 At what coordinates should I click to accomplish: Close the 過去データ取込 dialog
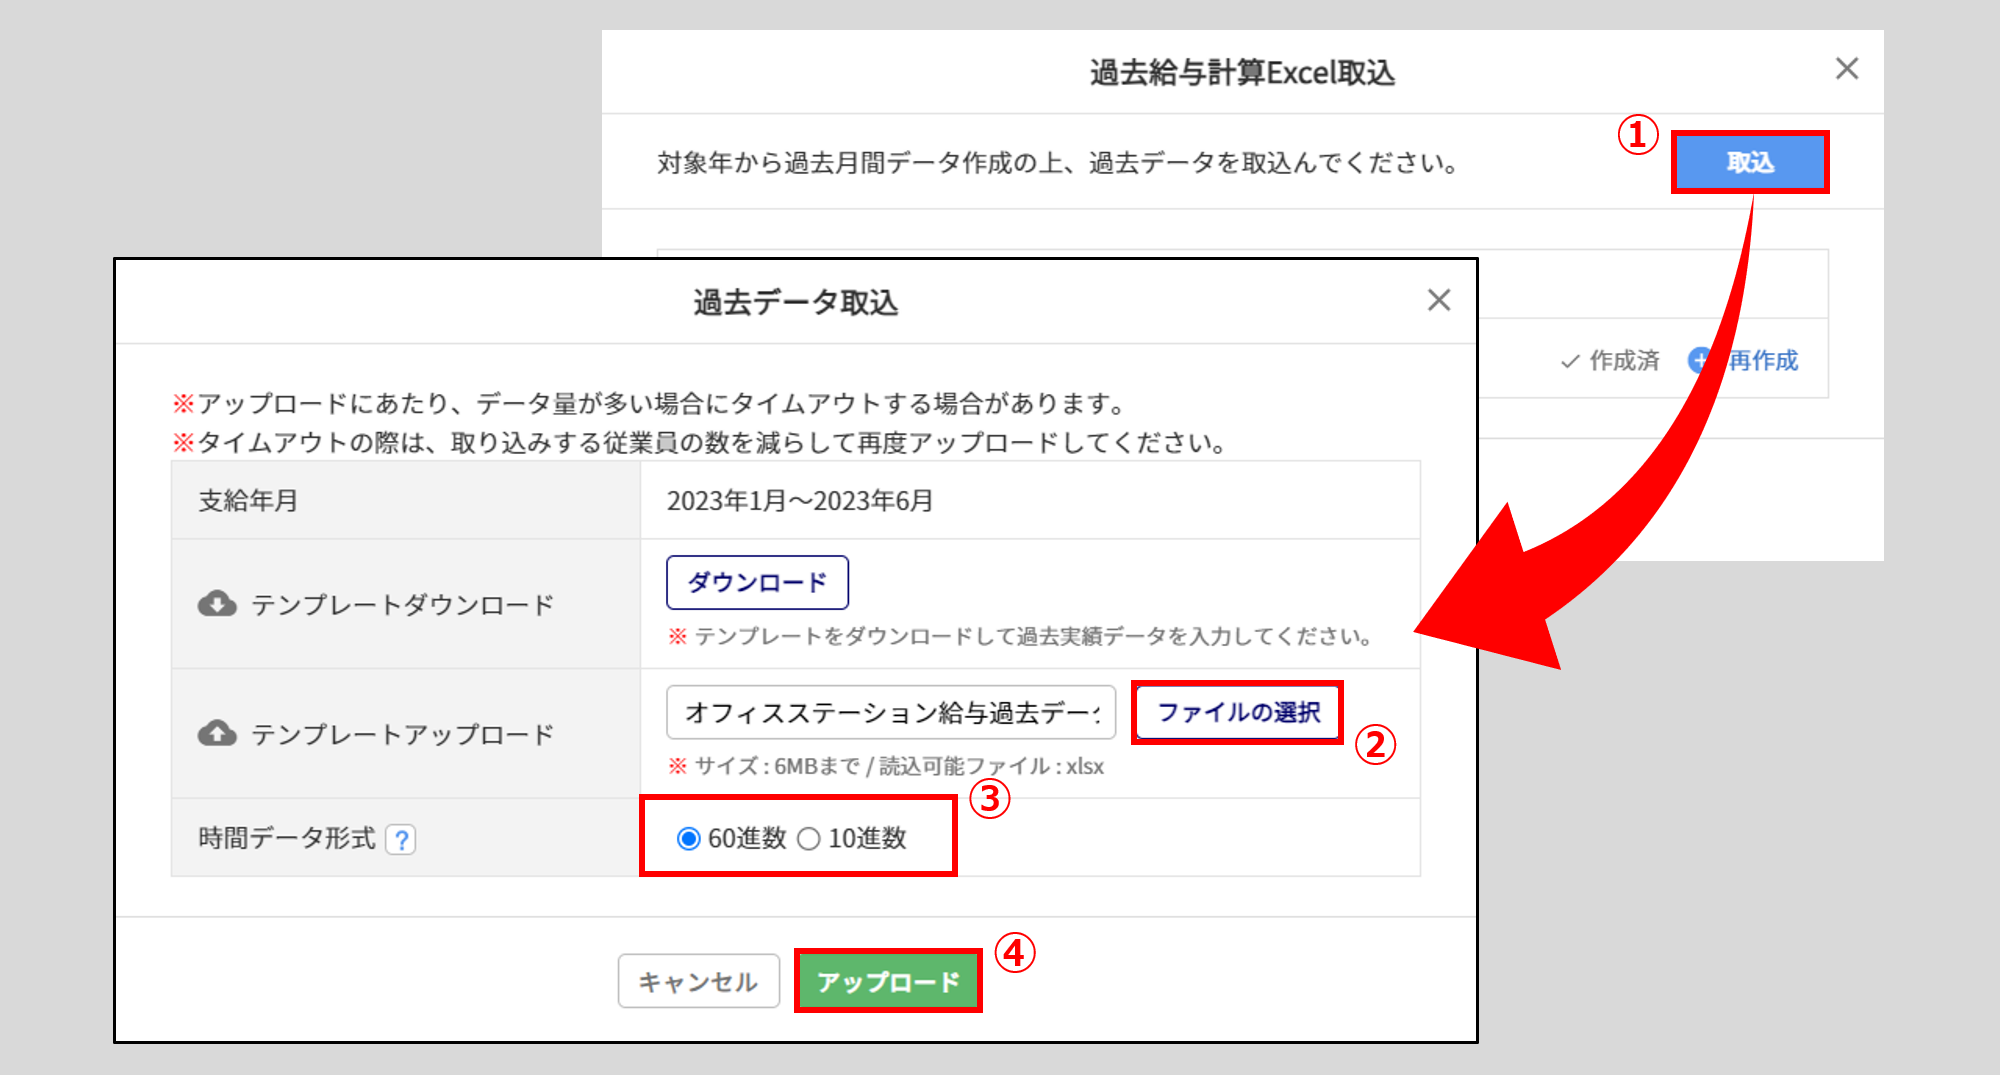[1439, 300]
